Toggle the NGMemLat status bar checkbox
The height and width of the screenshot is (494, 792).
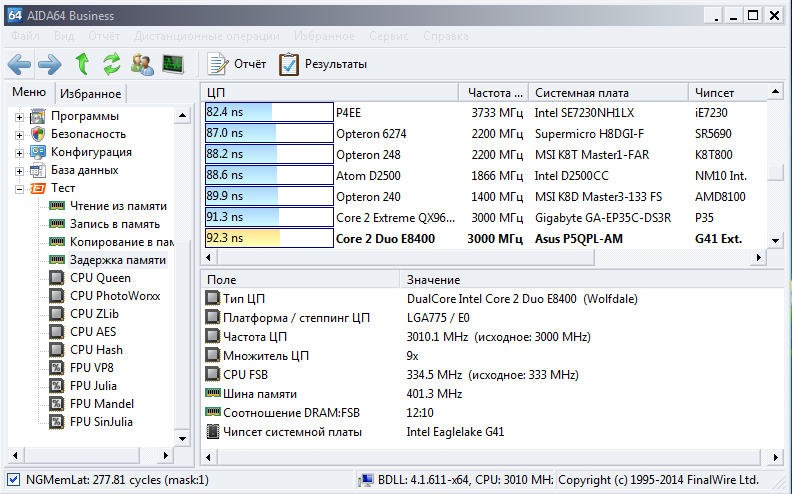(13, 480)
